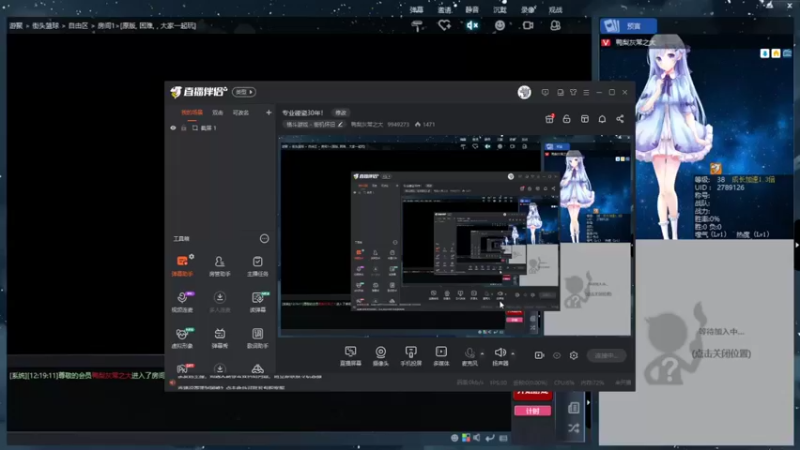Click the waiting-to-join seat placeholder
This screenshot has height=450, width=800.
click(696, 342)
